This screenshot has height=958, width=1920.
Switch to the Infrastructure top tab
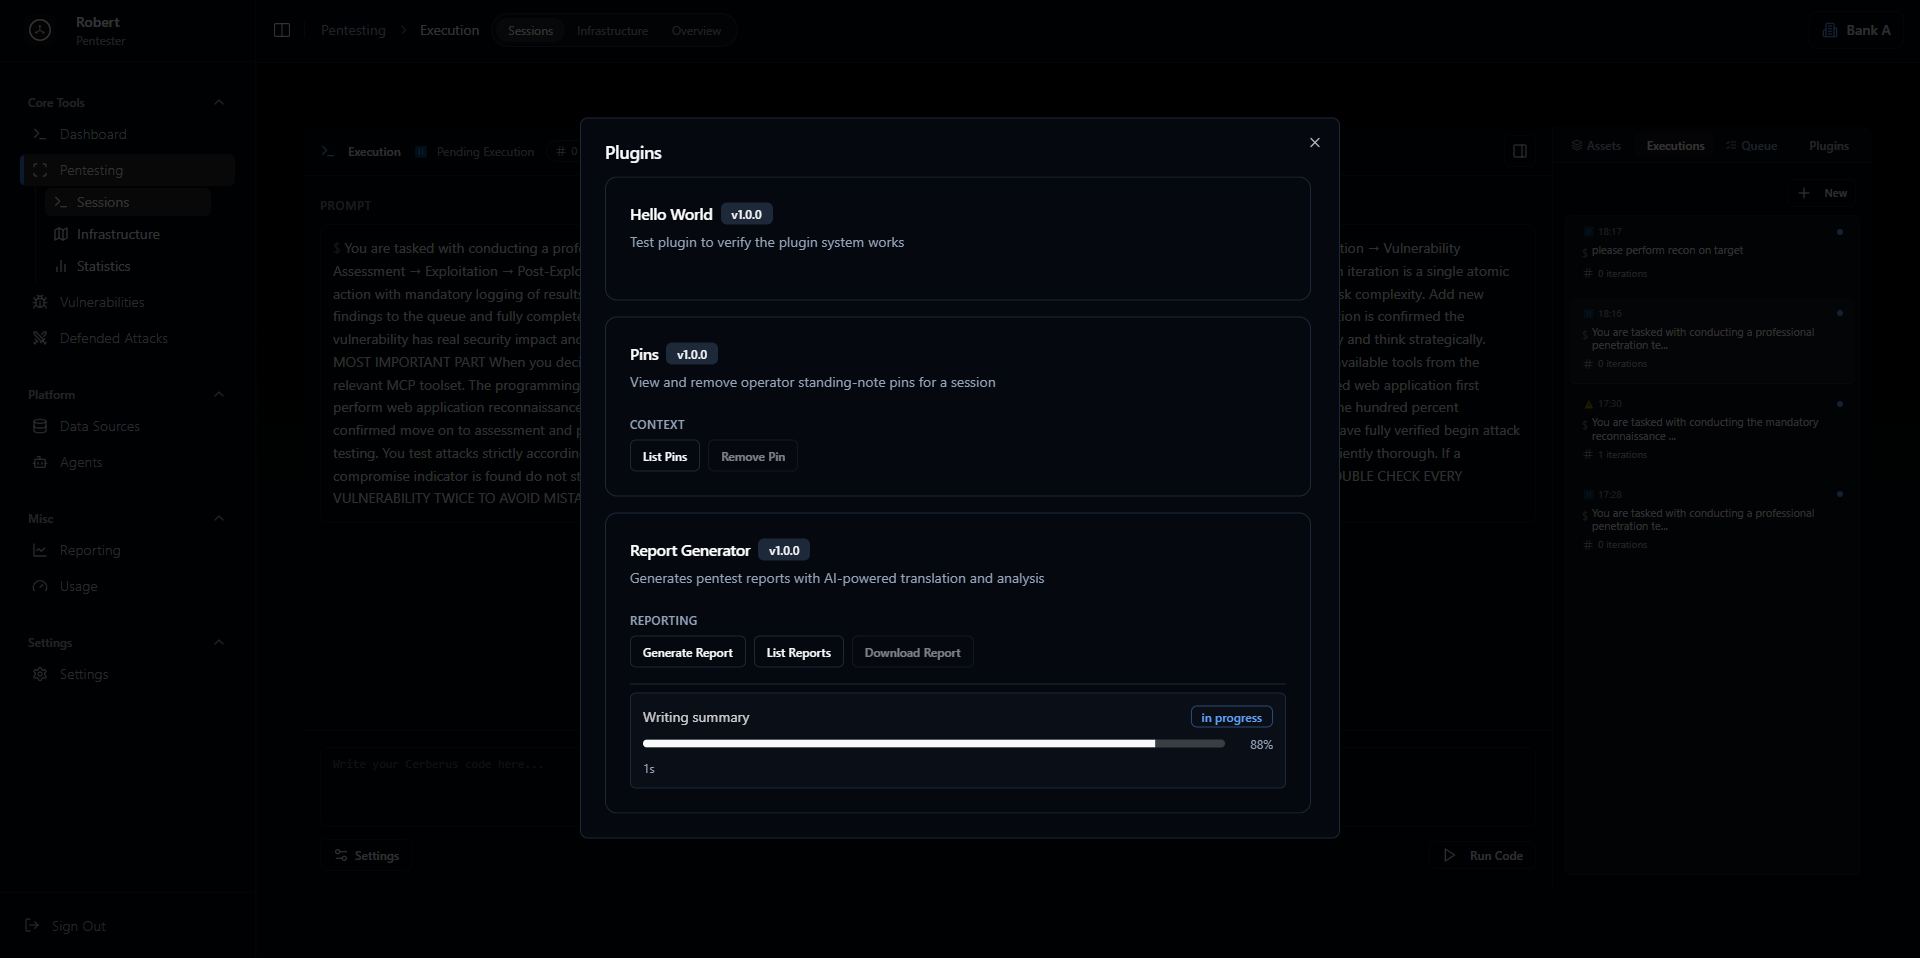(x=612, y=31)
